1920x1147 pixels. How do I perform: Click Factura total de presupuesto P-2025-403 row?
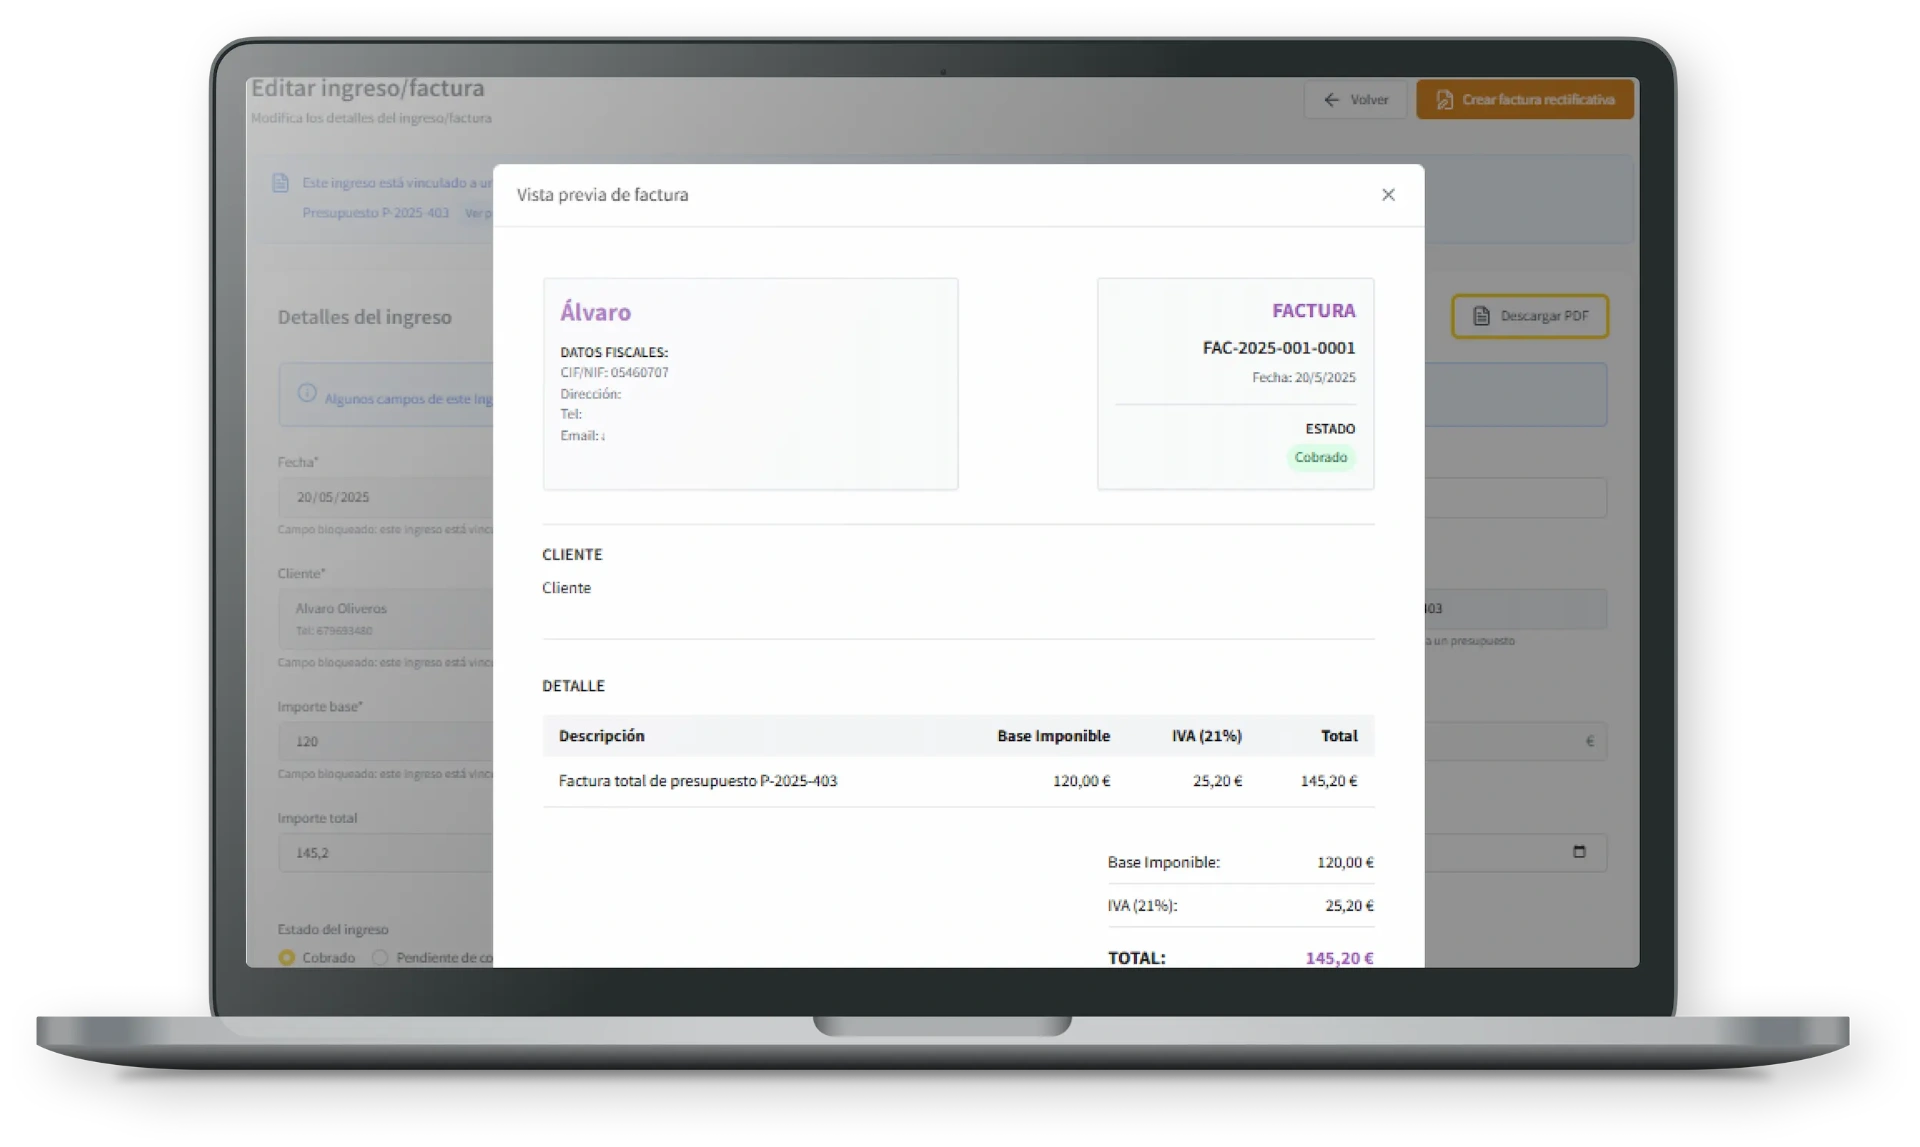959,781
